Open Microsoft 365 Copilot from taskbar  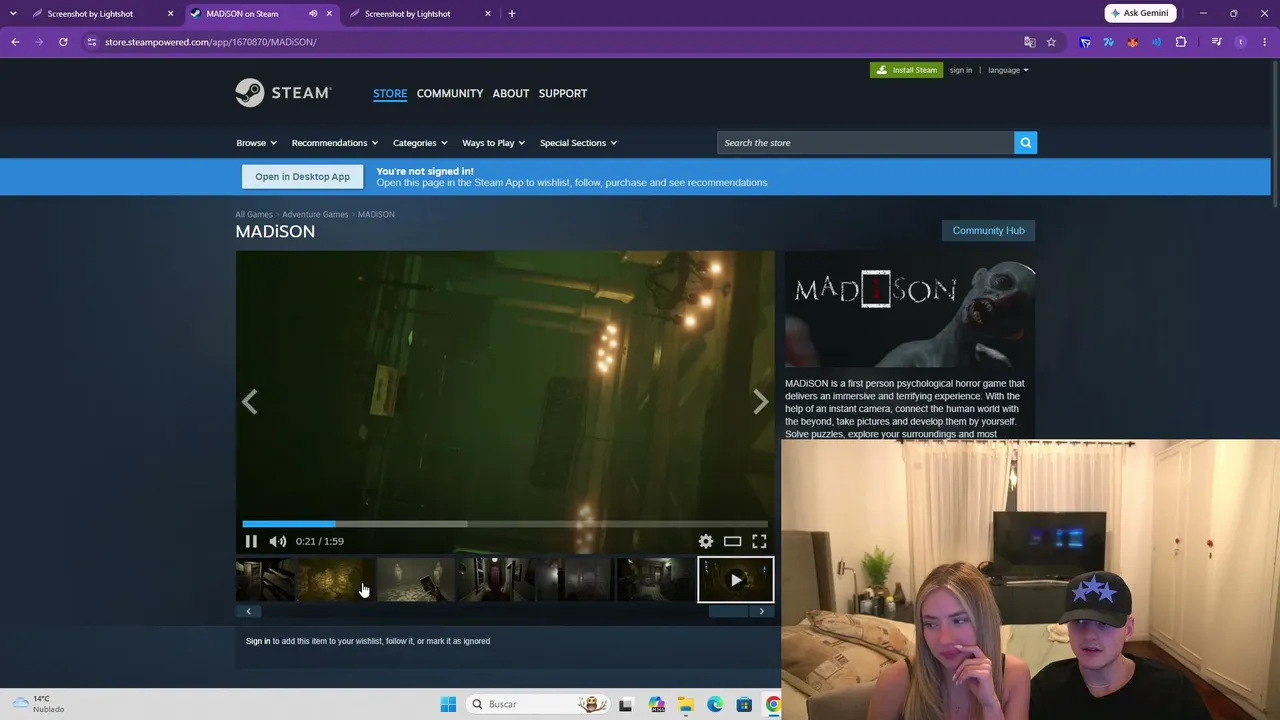point(656,704)
